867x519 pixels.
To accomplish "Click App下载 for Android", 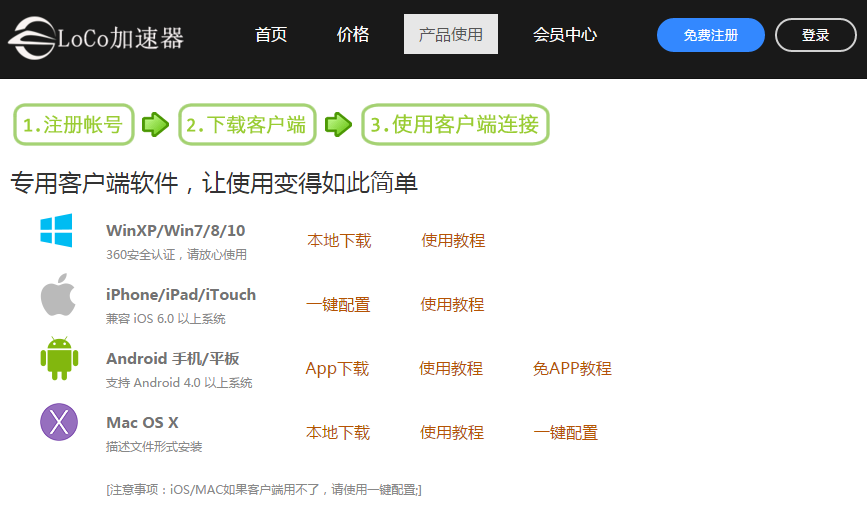I will pos(337,369).
